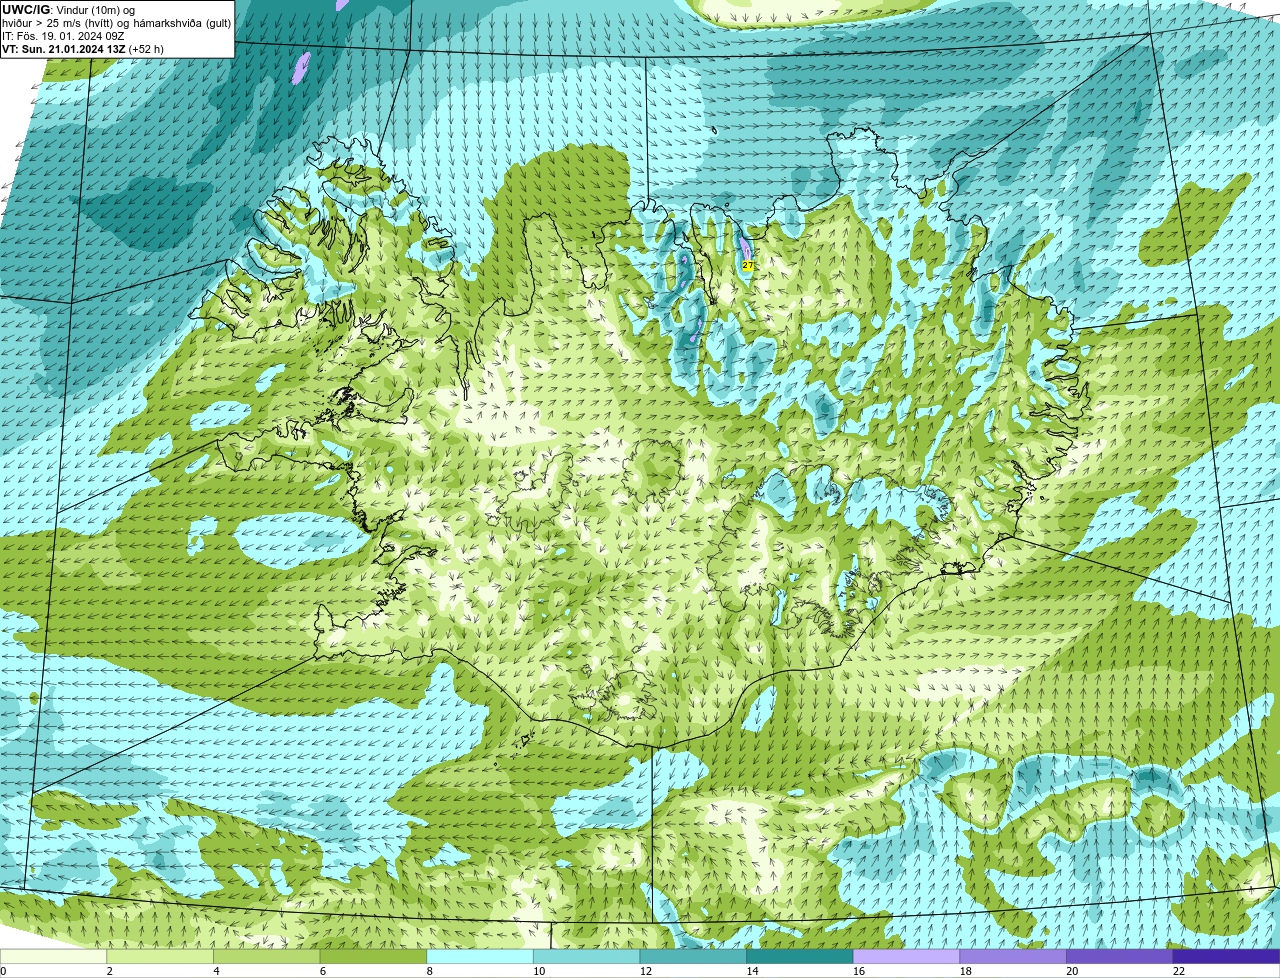This screenshot has width=1280, height=978.
Task: Select the 20–22 m/s violet color swatch
Action: [1120, 956]
